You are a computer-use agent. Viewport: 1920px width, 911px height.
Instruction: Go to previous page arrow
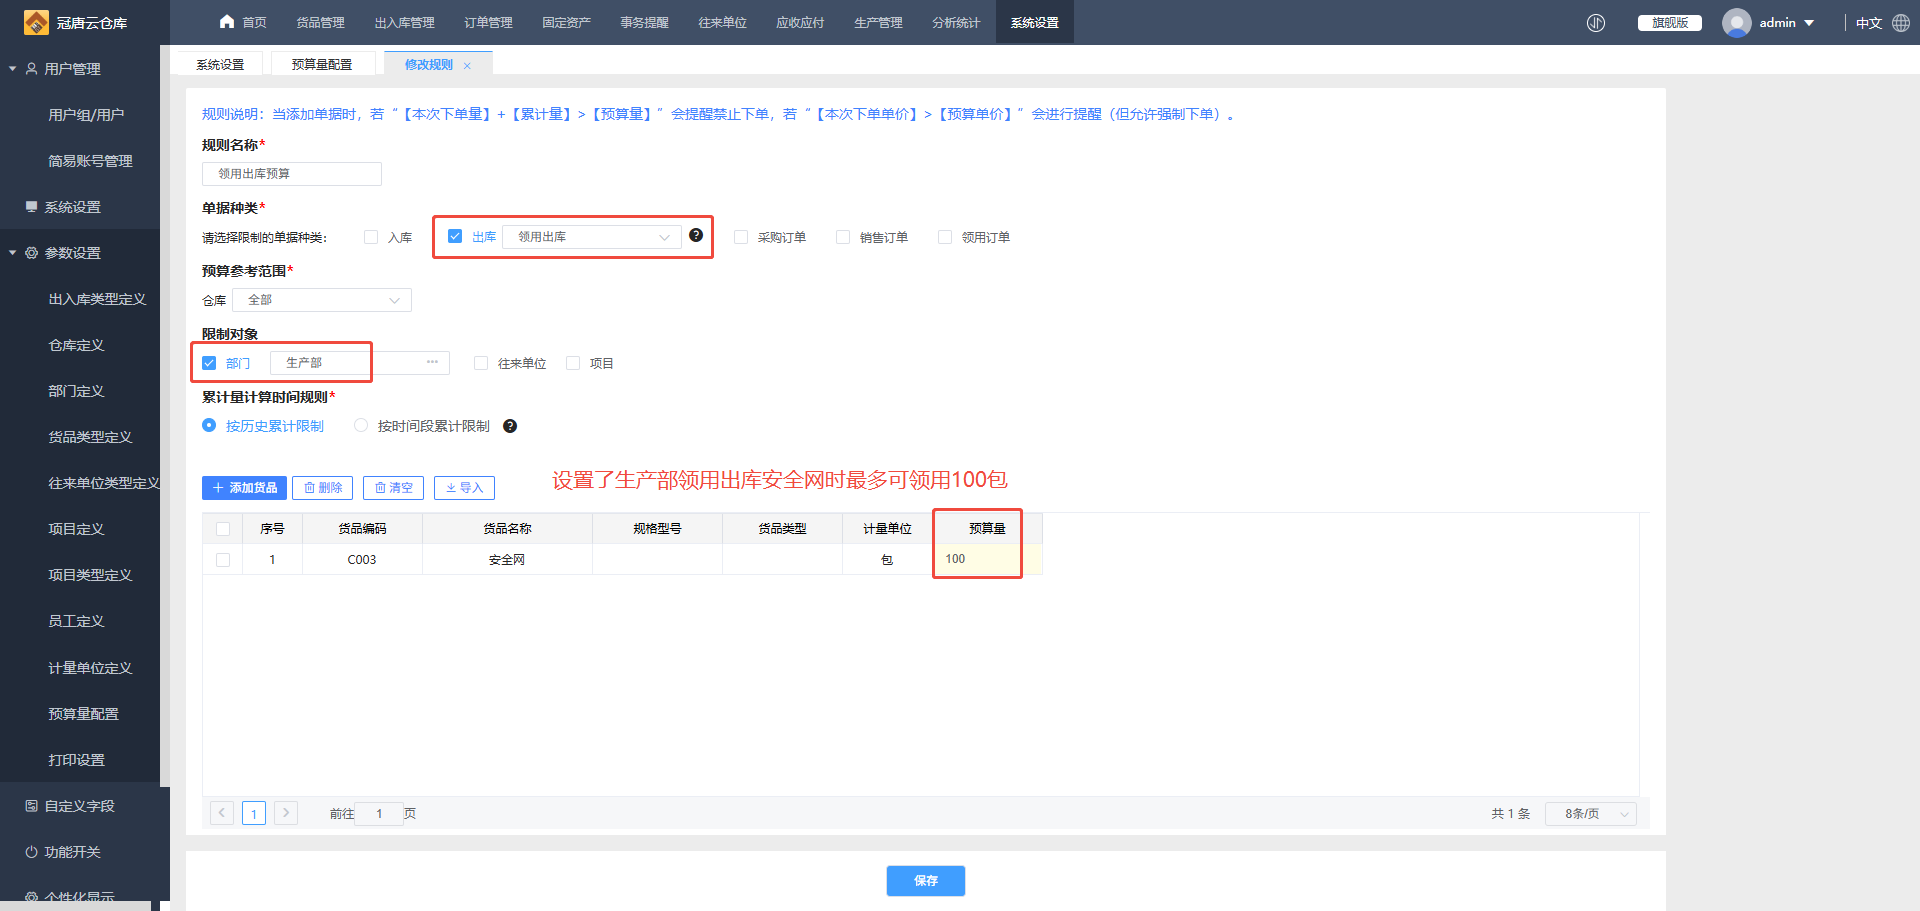coord(223,813)
